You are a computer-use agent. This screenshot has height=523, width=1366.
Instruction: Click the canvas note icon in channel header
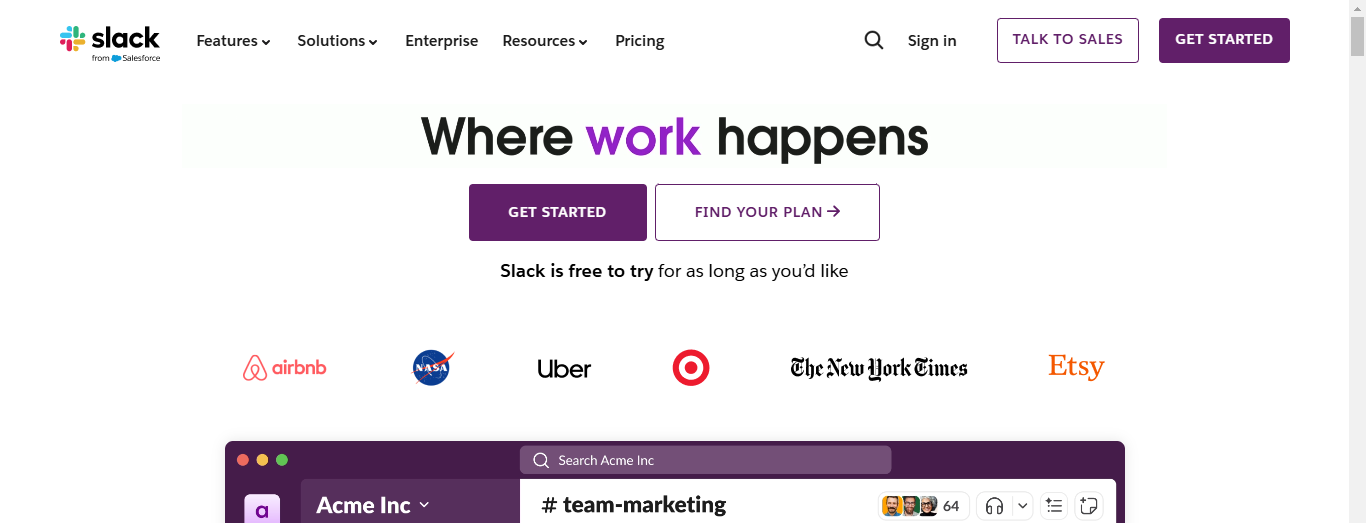coord(1090,506)
